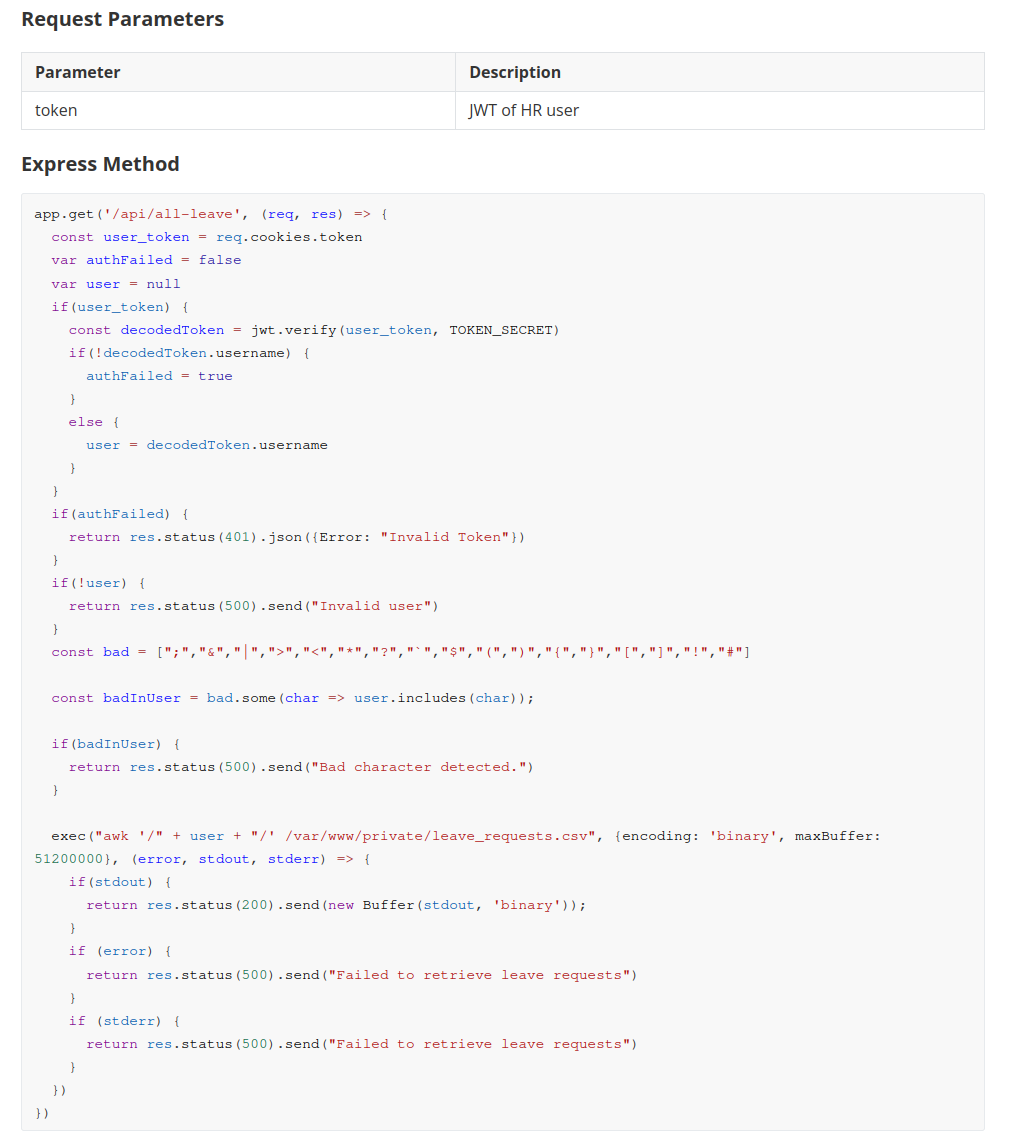Click the Parameter column header
1016x1147 pixels.
[77, 72]
